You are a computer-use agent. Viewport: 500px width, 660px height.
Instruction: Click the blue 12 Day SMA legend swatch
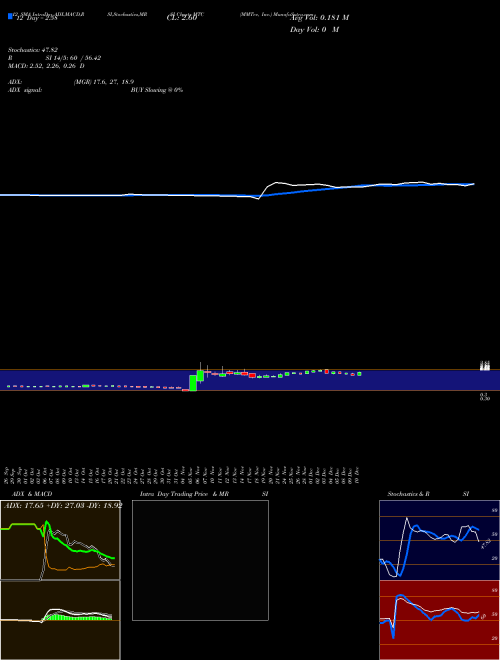coord(10,16)
